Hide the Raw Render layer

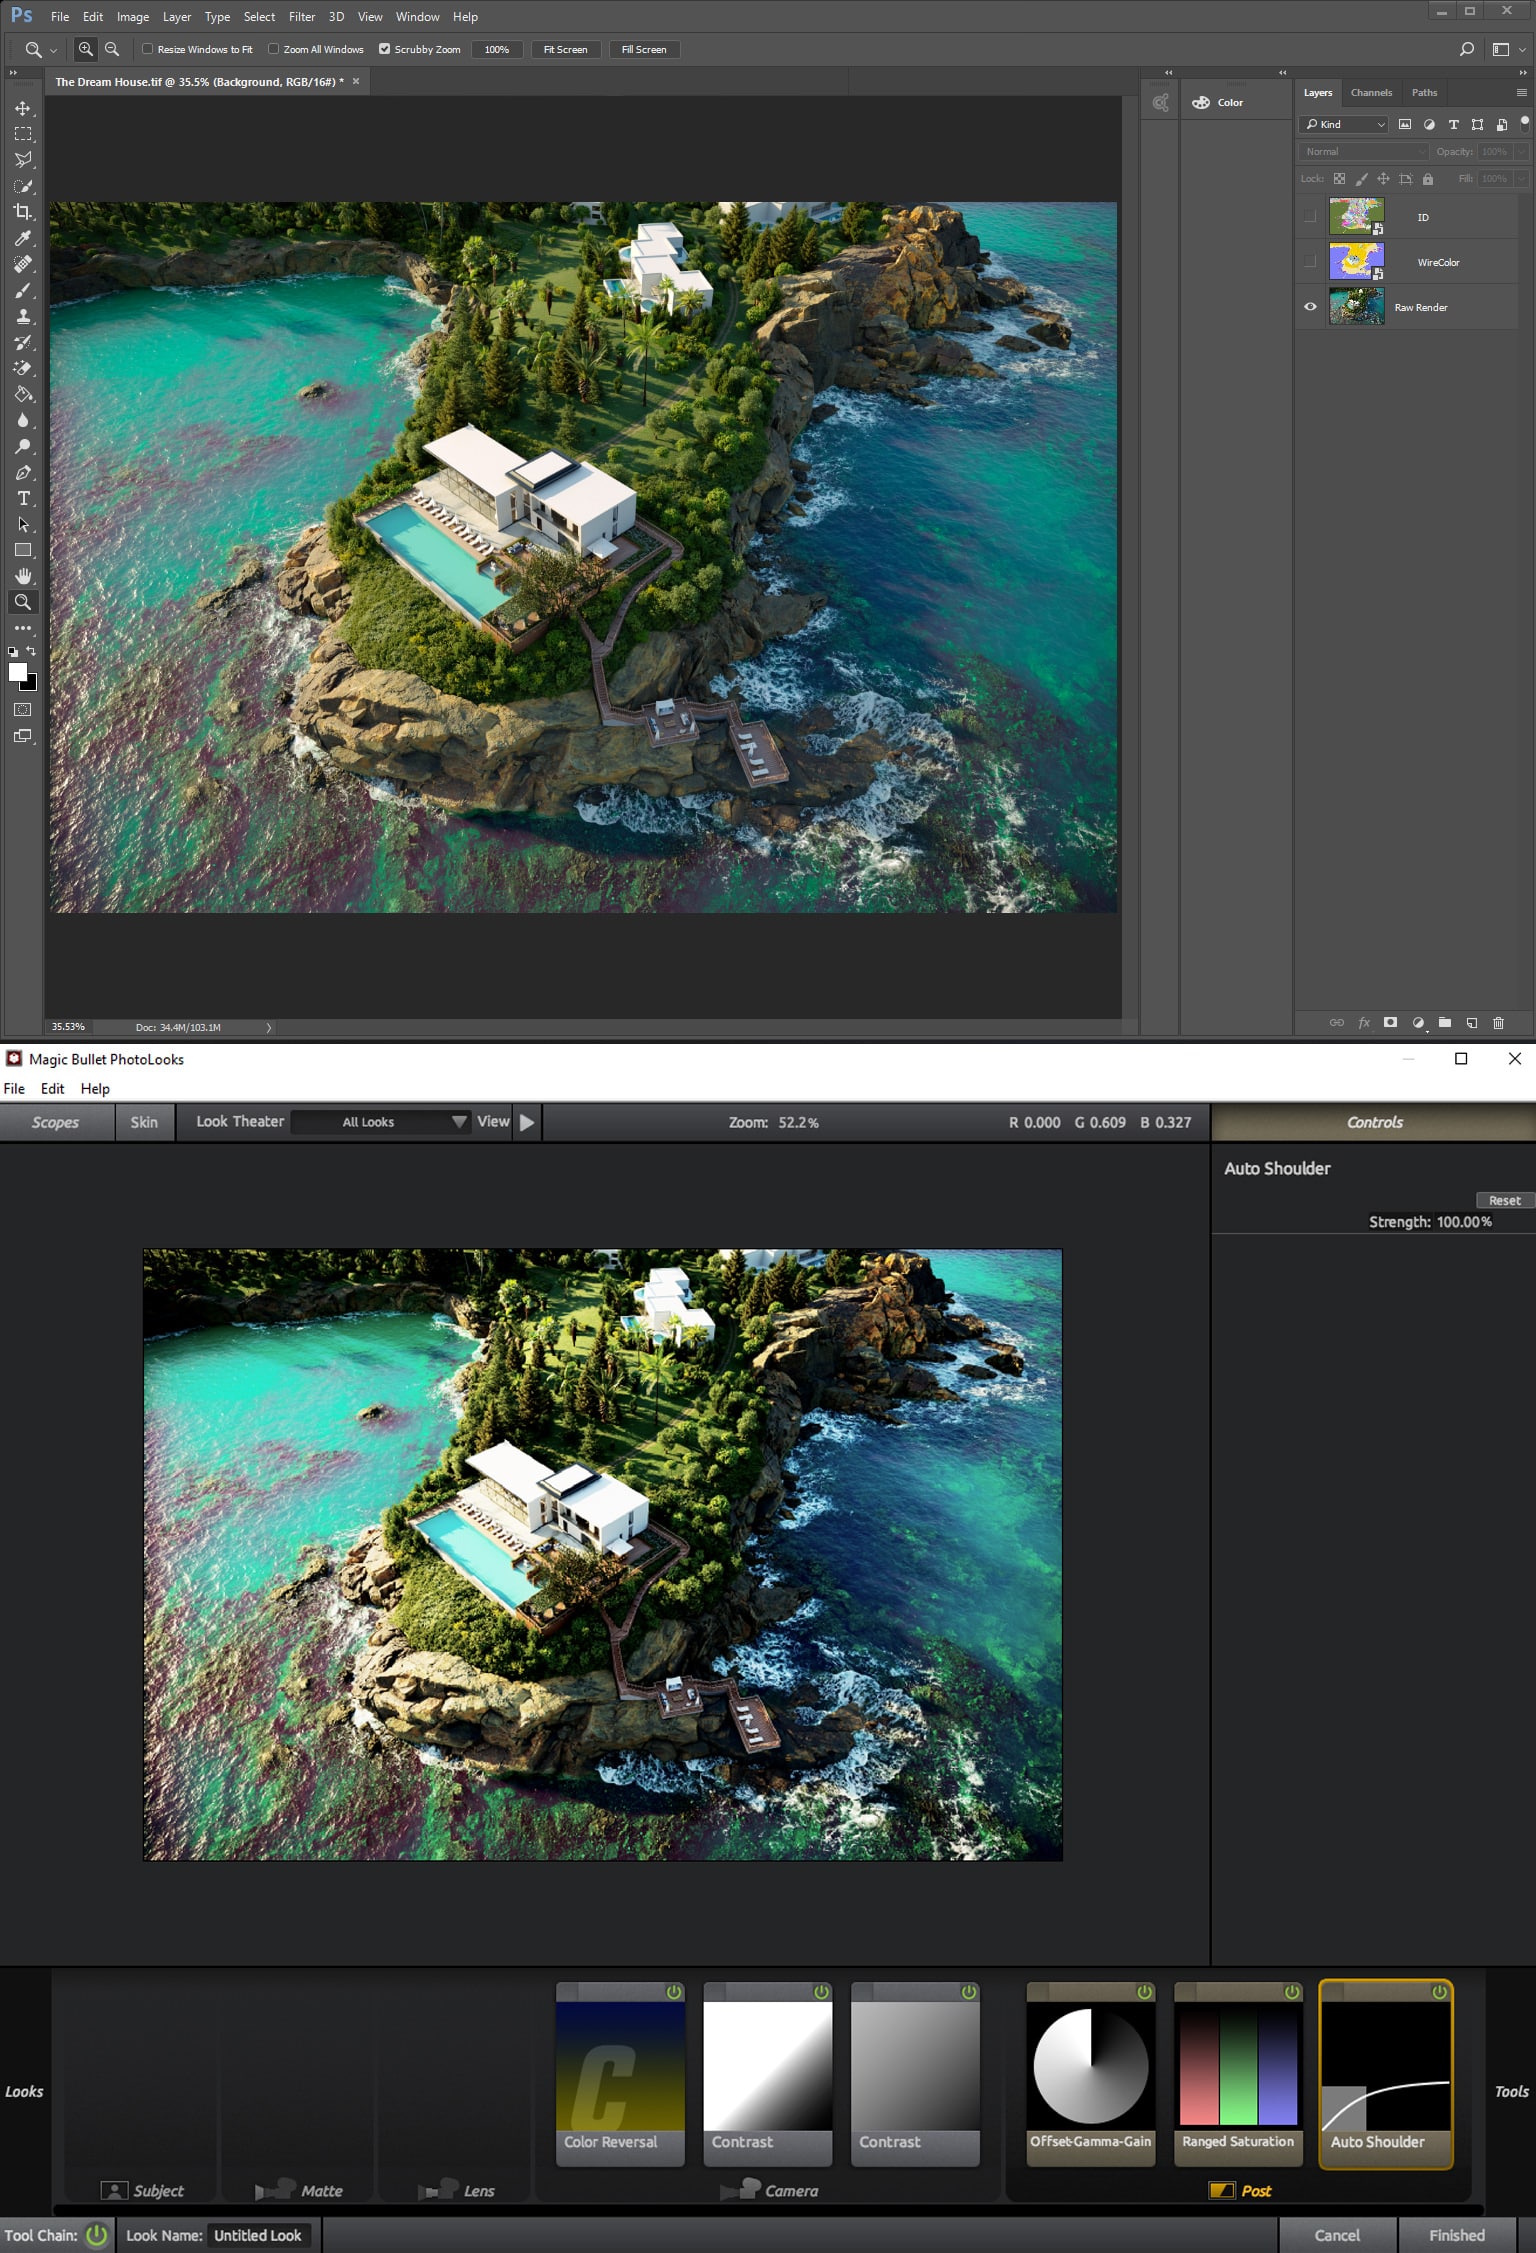click(x=1310, y=307)
